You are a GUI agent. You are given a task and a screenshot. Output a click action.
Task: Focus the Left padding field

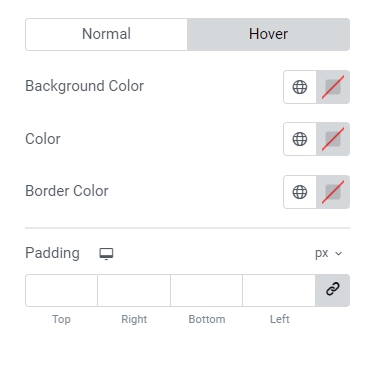pyautogui.click(x=279, y=290)
